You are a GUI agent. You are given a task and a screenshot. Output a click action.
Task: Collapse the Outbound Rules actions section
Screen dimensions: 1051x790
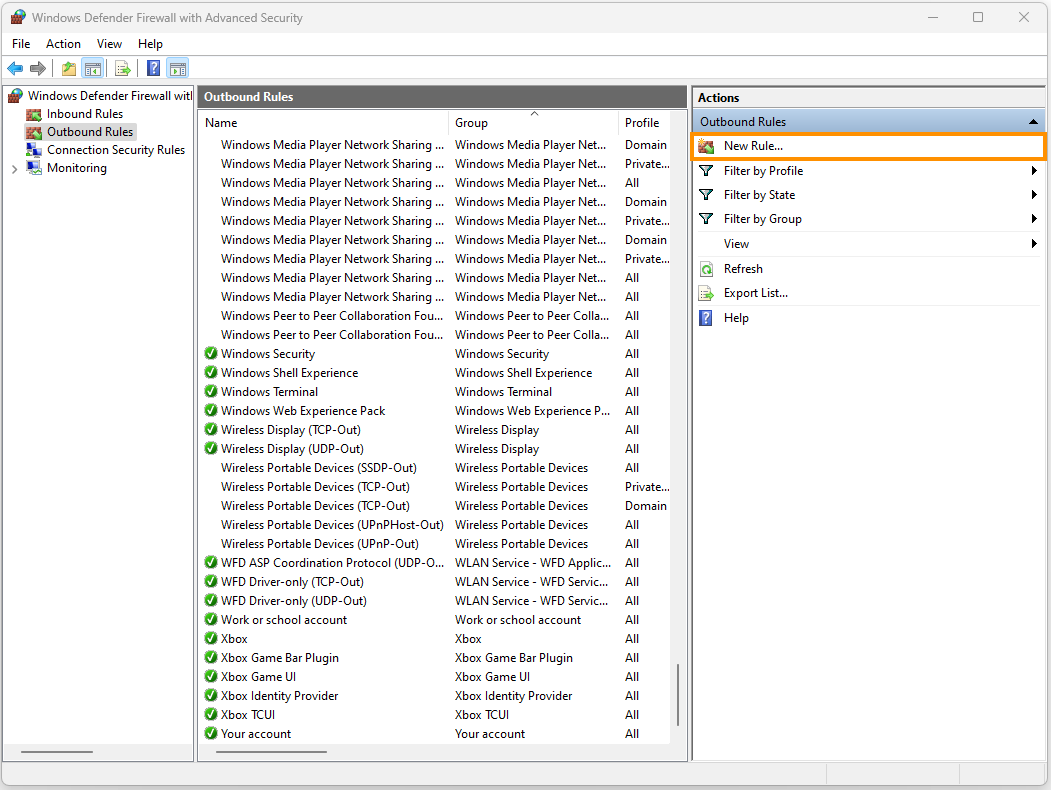1033,122
